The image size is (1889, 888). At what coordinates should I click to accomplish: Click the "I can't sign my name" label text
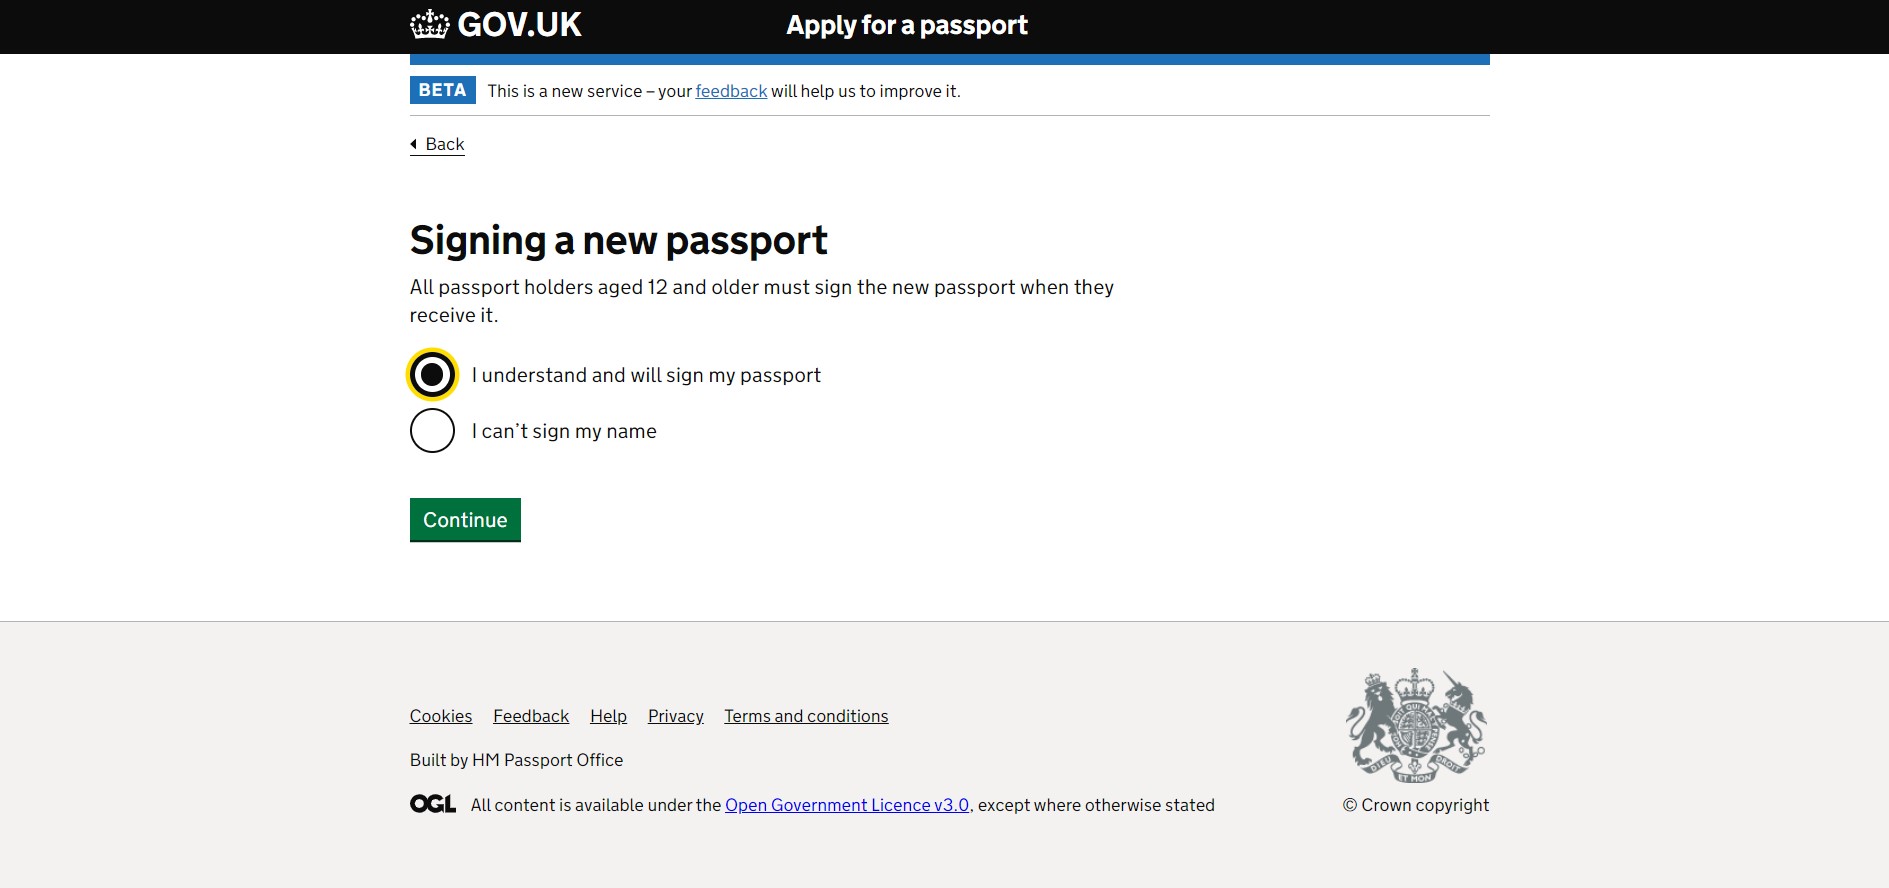[x=564, y=431]
